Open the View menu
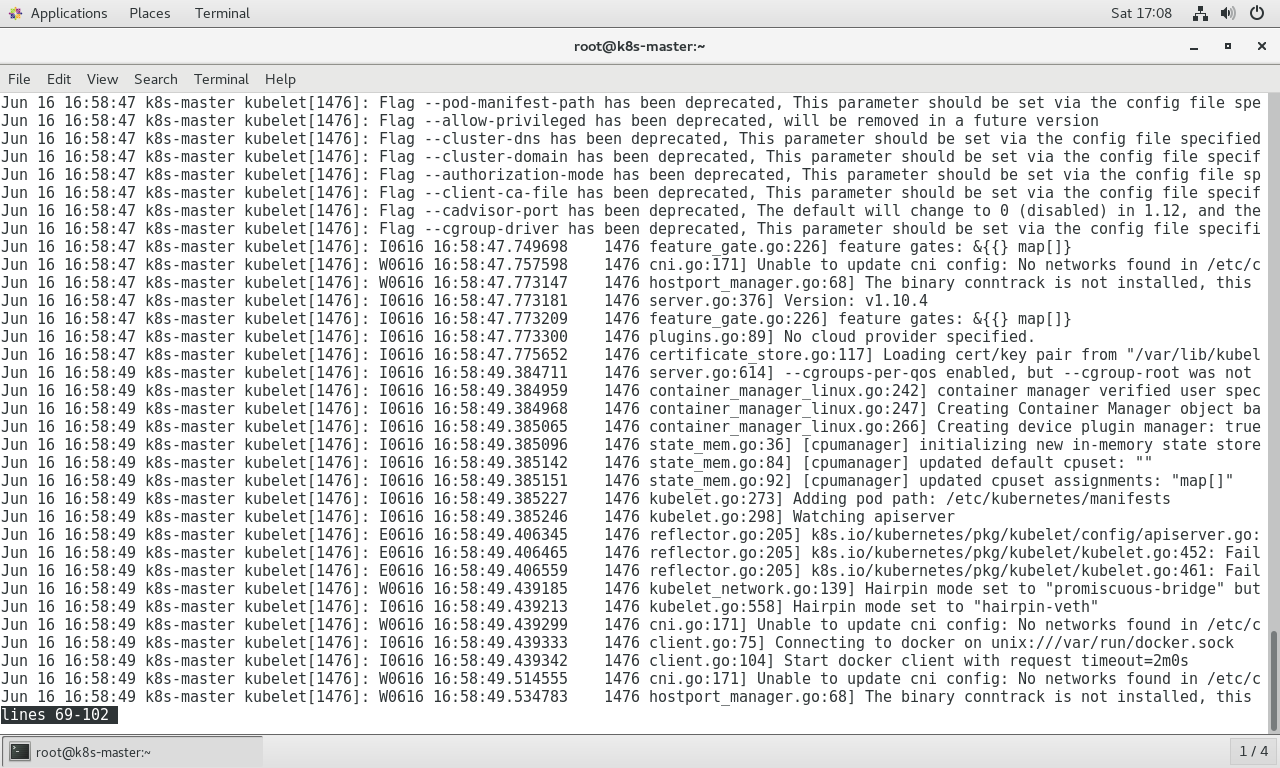 pyautogui.click(x=102, y=79)
